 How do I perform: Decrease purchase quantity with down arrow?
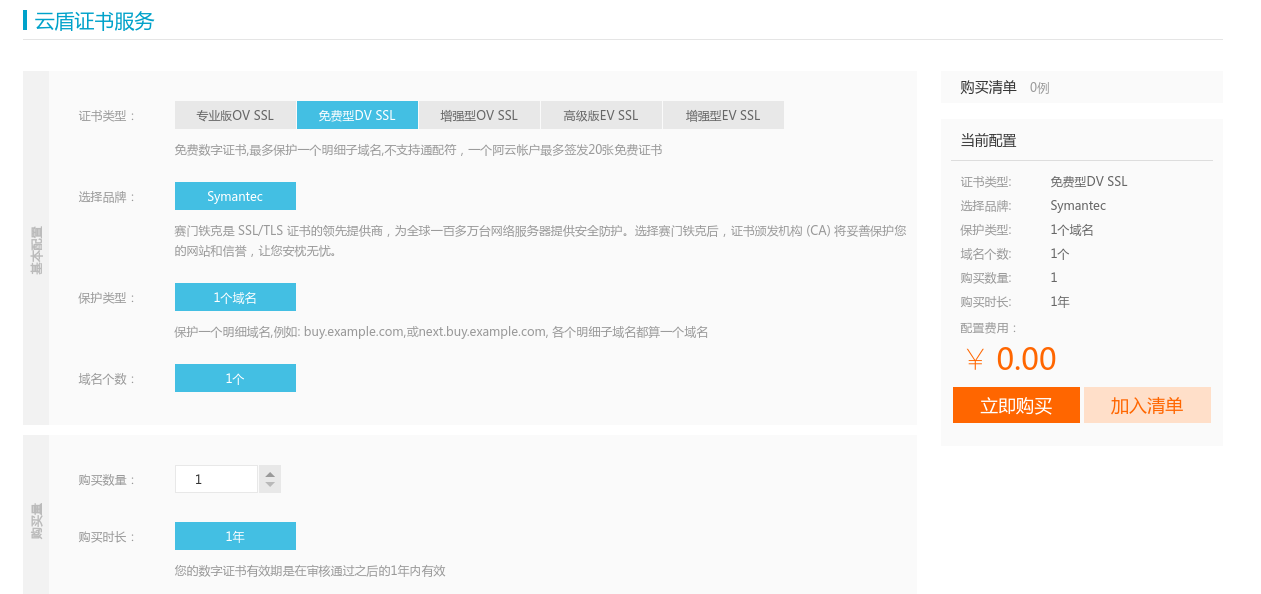[268, 484]
